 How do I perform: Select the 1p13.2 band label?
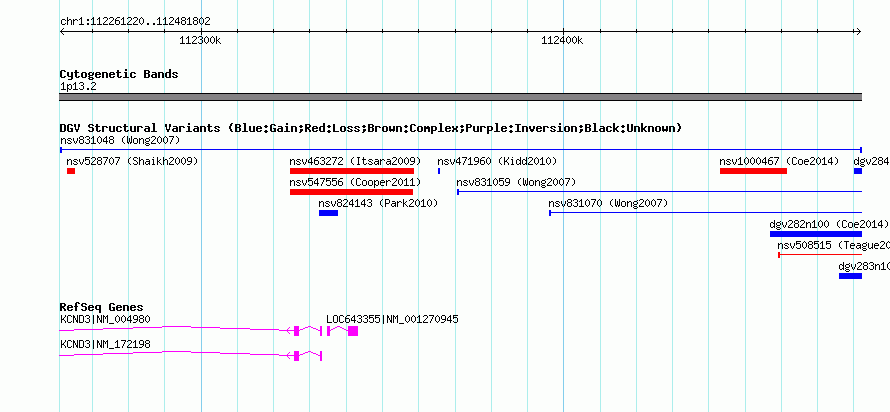78,86
